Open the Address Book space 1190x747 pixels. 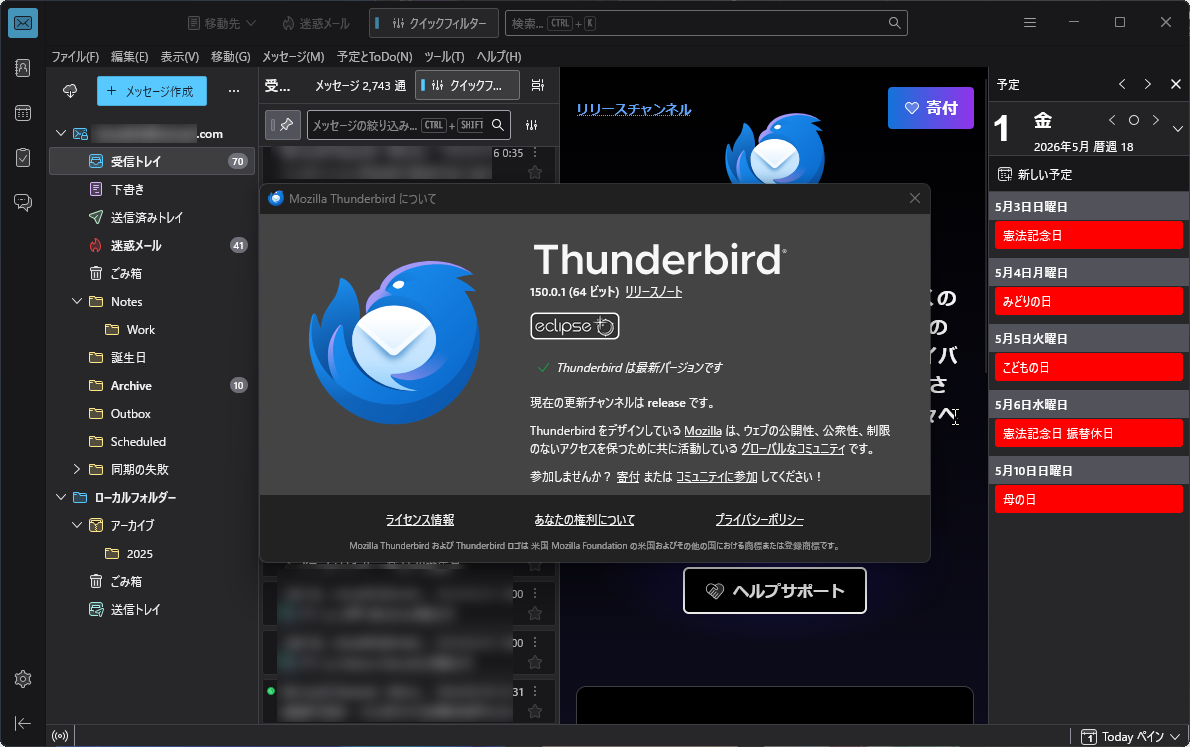23,68
